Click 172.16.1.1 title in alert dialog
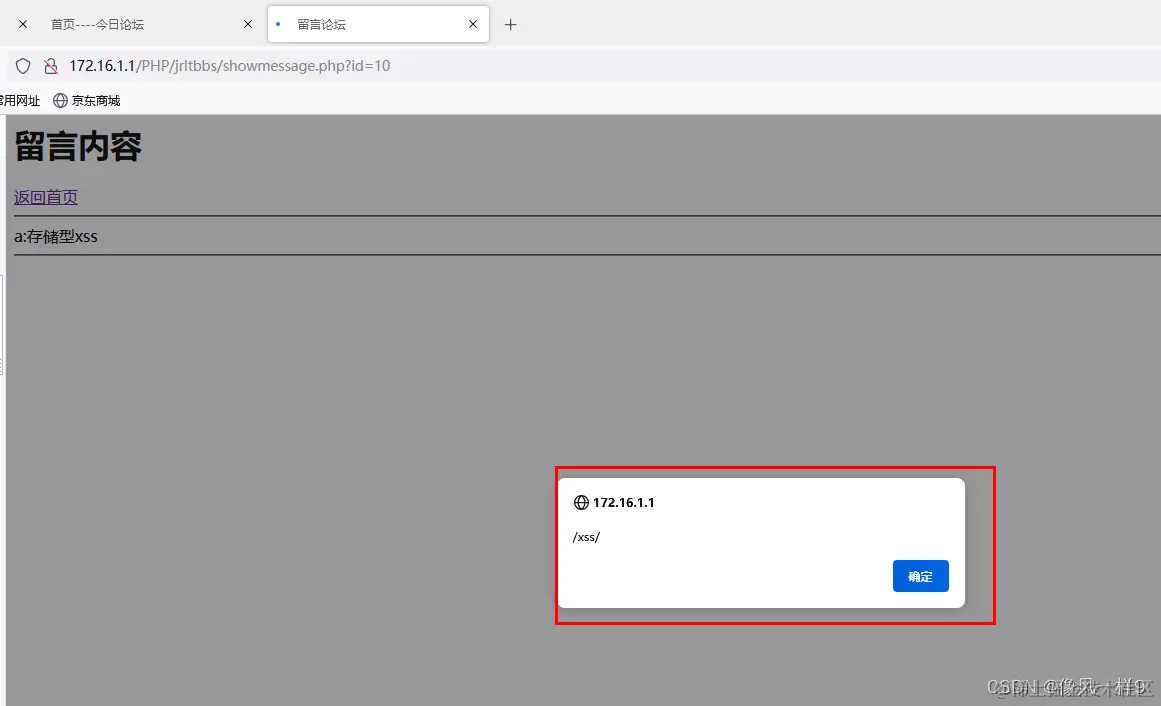 coord(623,502)
